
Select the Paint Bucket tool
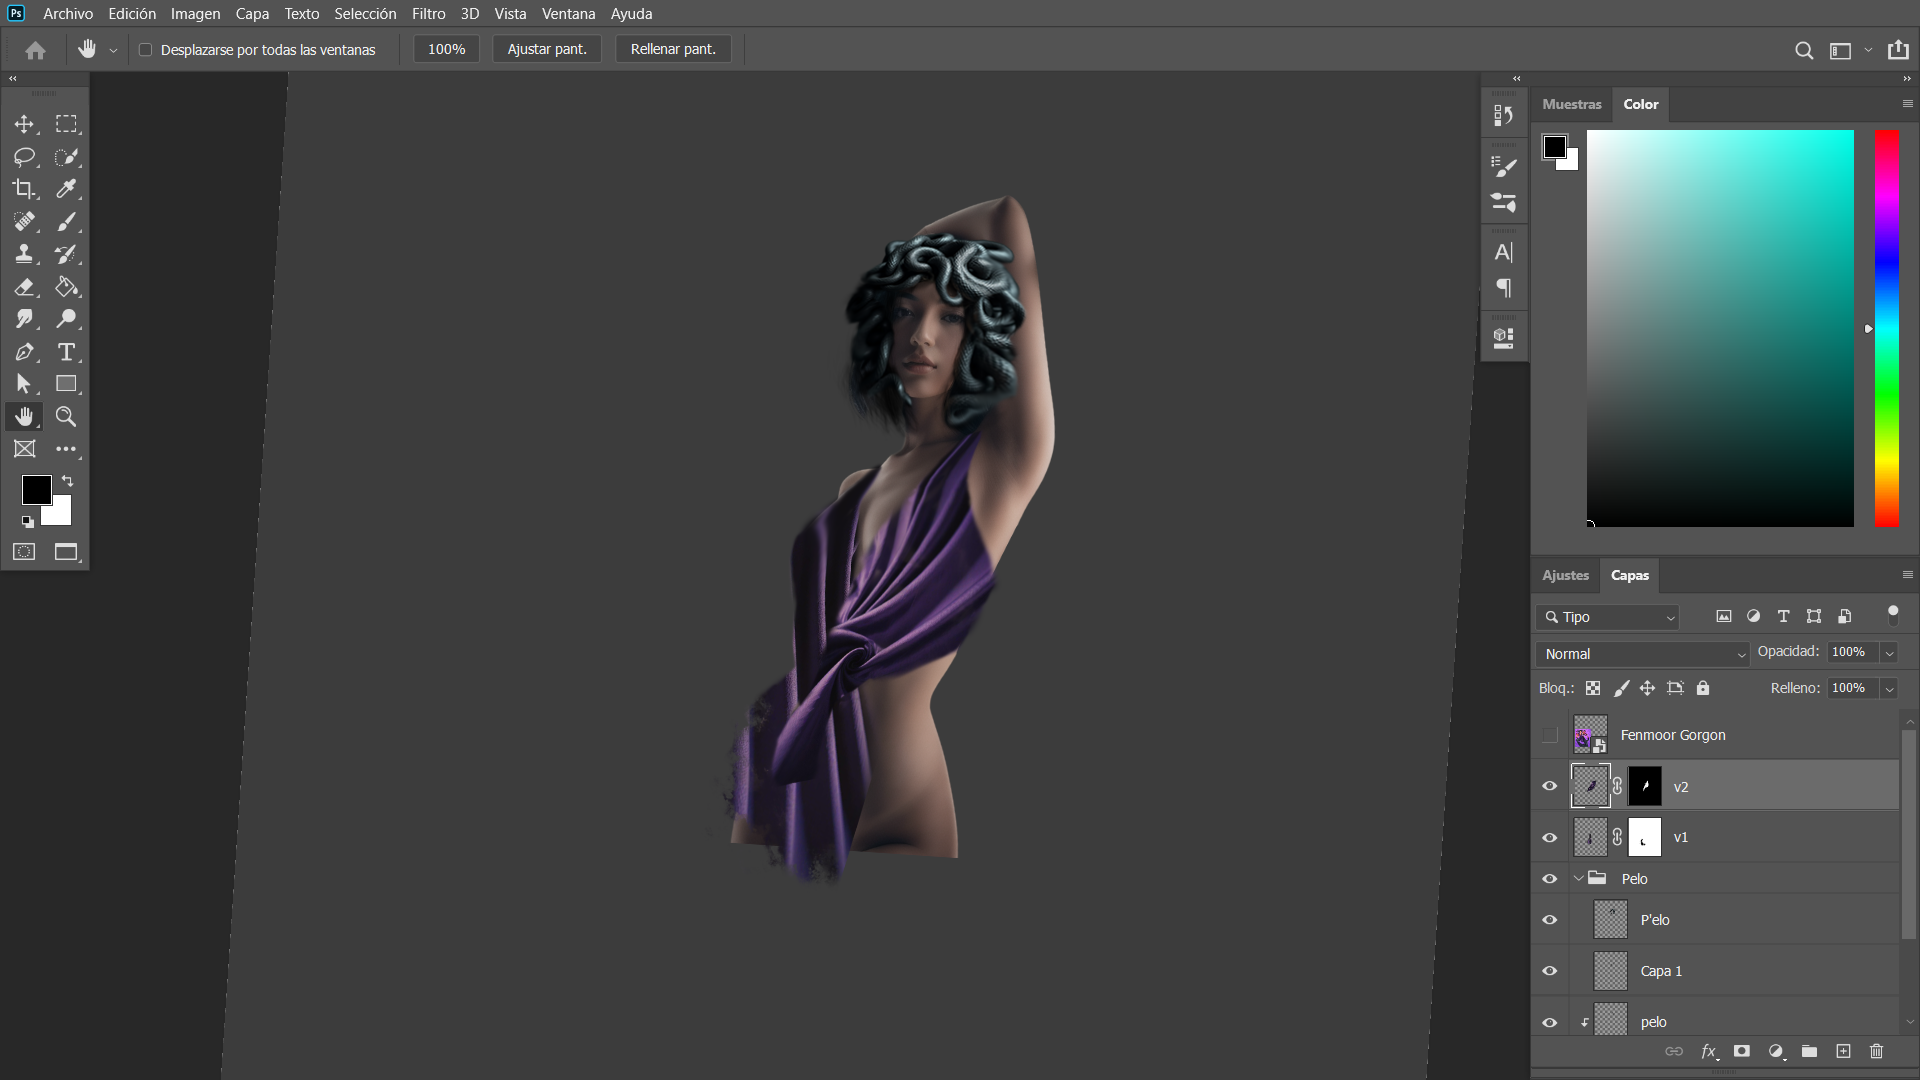[66, 287]
